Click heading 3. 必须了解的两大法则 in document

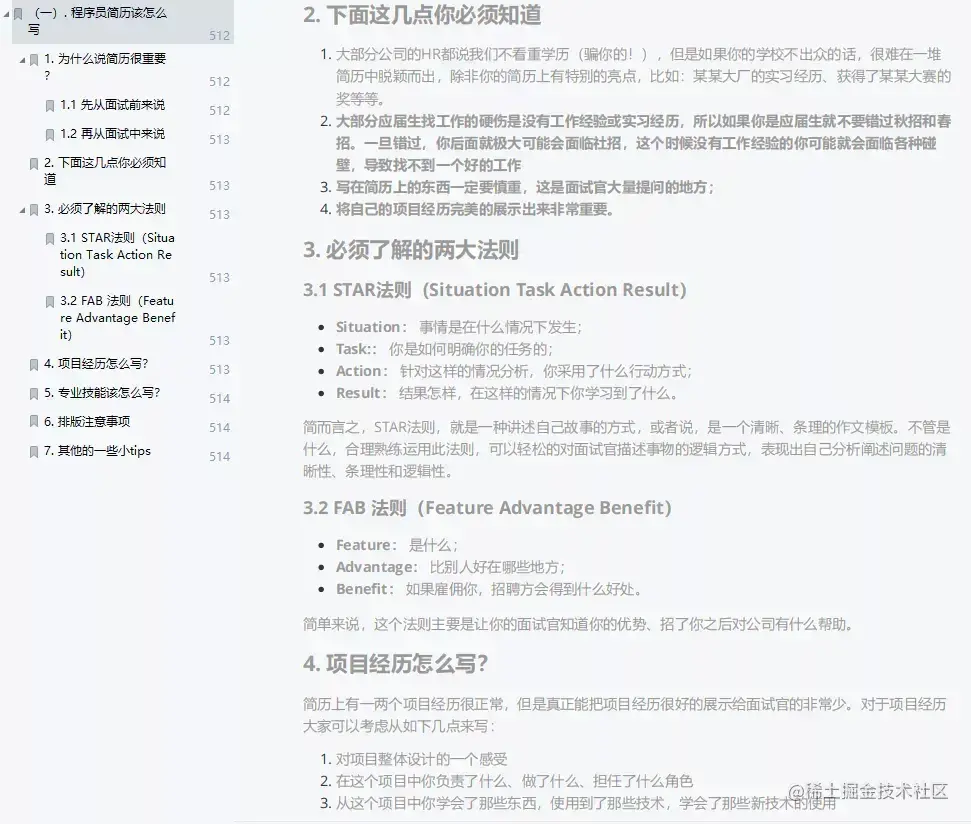pos(411,250)
